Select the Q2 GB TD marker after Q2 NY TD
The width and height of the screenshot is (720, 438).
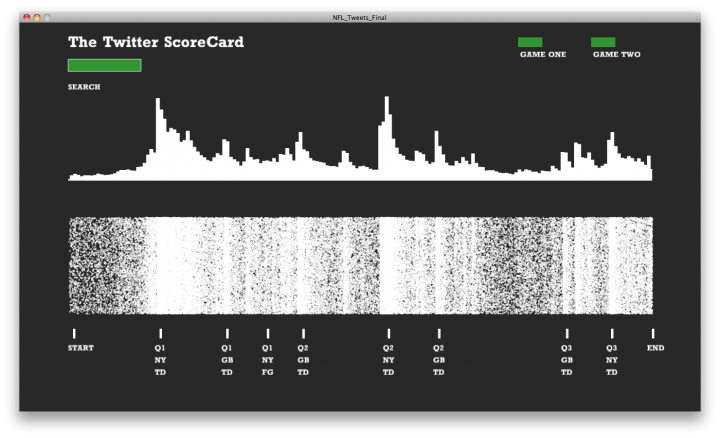439,334
